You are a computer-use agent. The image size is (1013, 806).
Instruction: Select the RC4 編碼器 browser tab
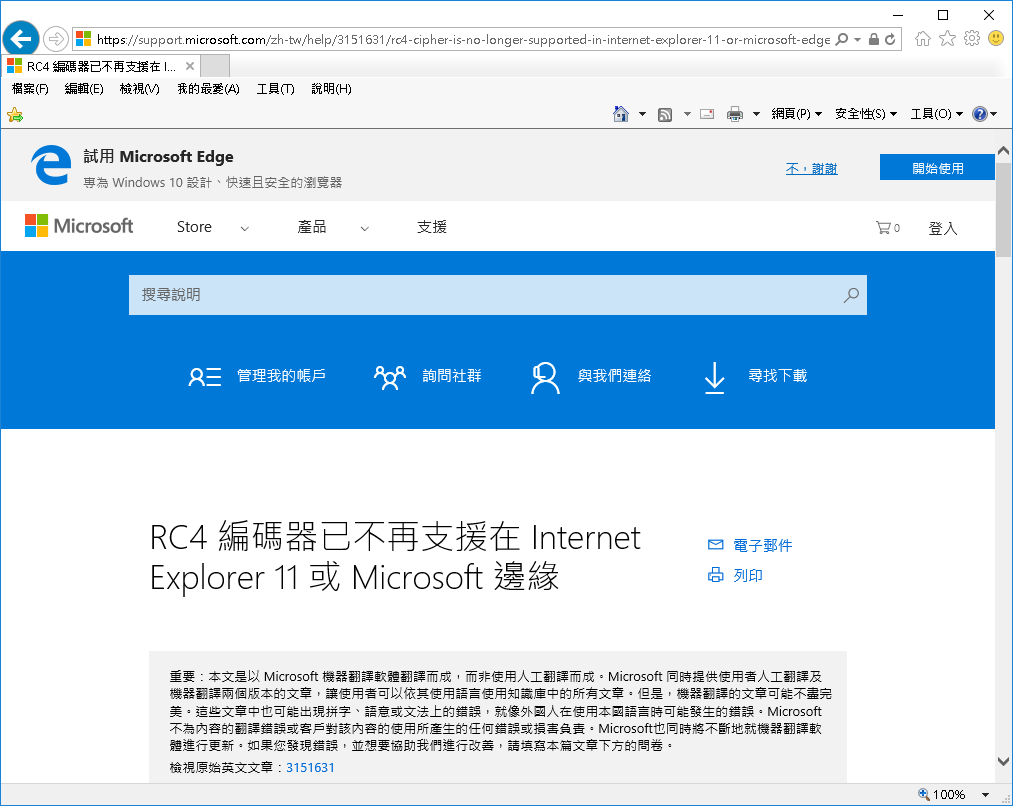[100, 67]
